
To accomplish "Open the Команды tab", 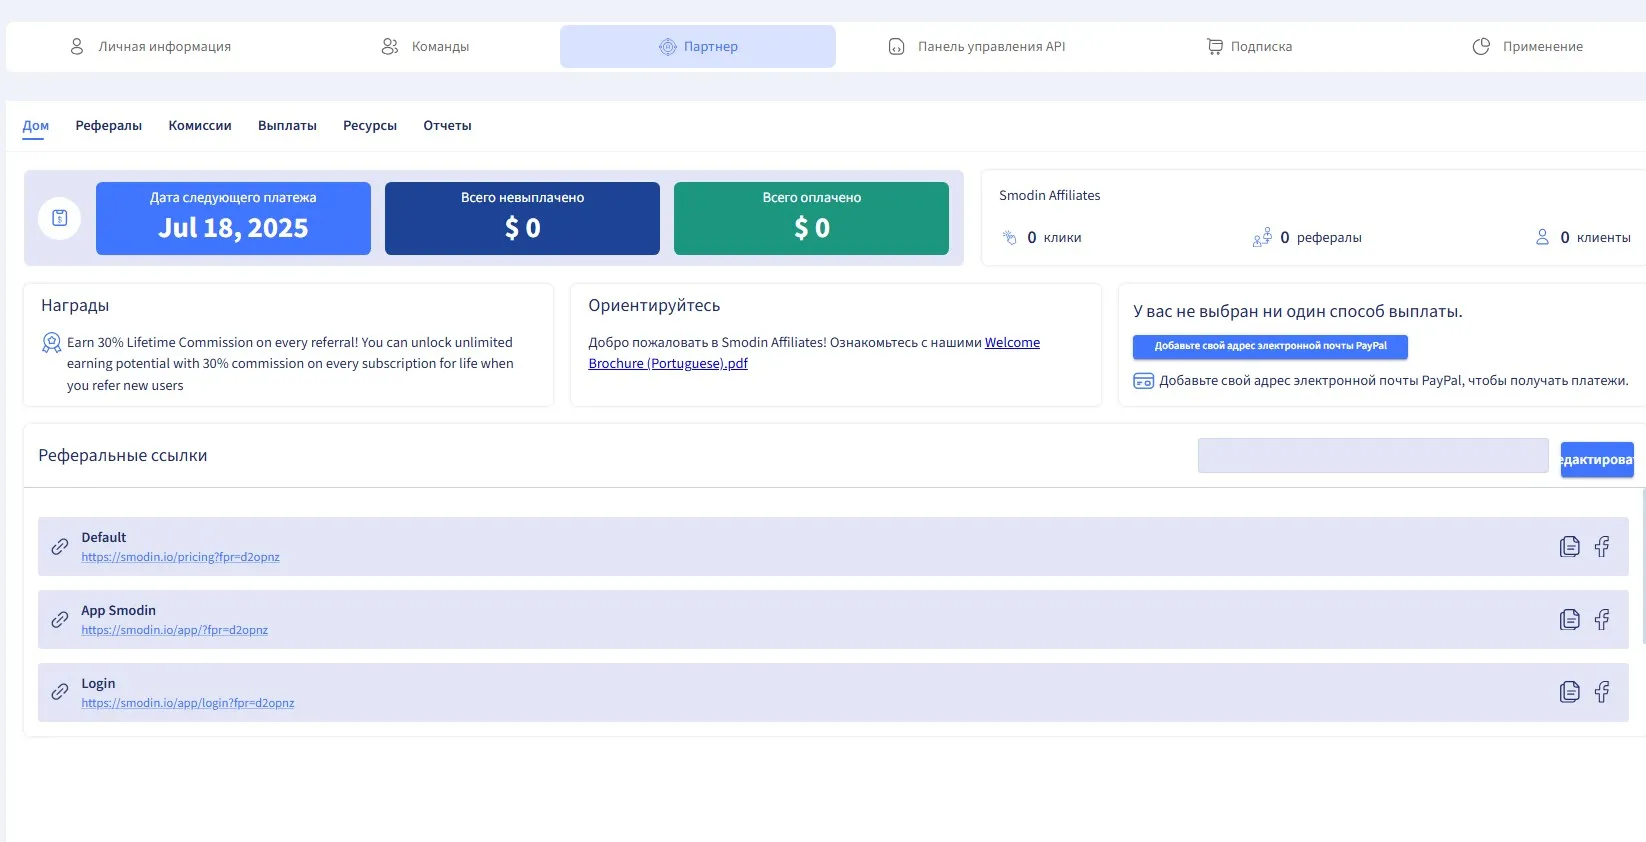I will [425, 47].
